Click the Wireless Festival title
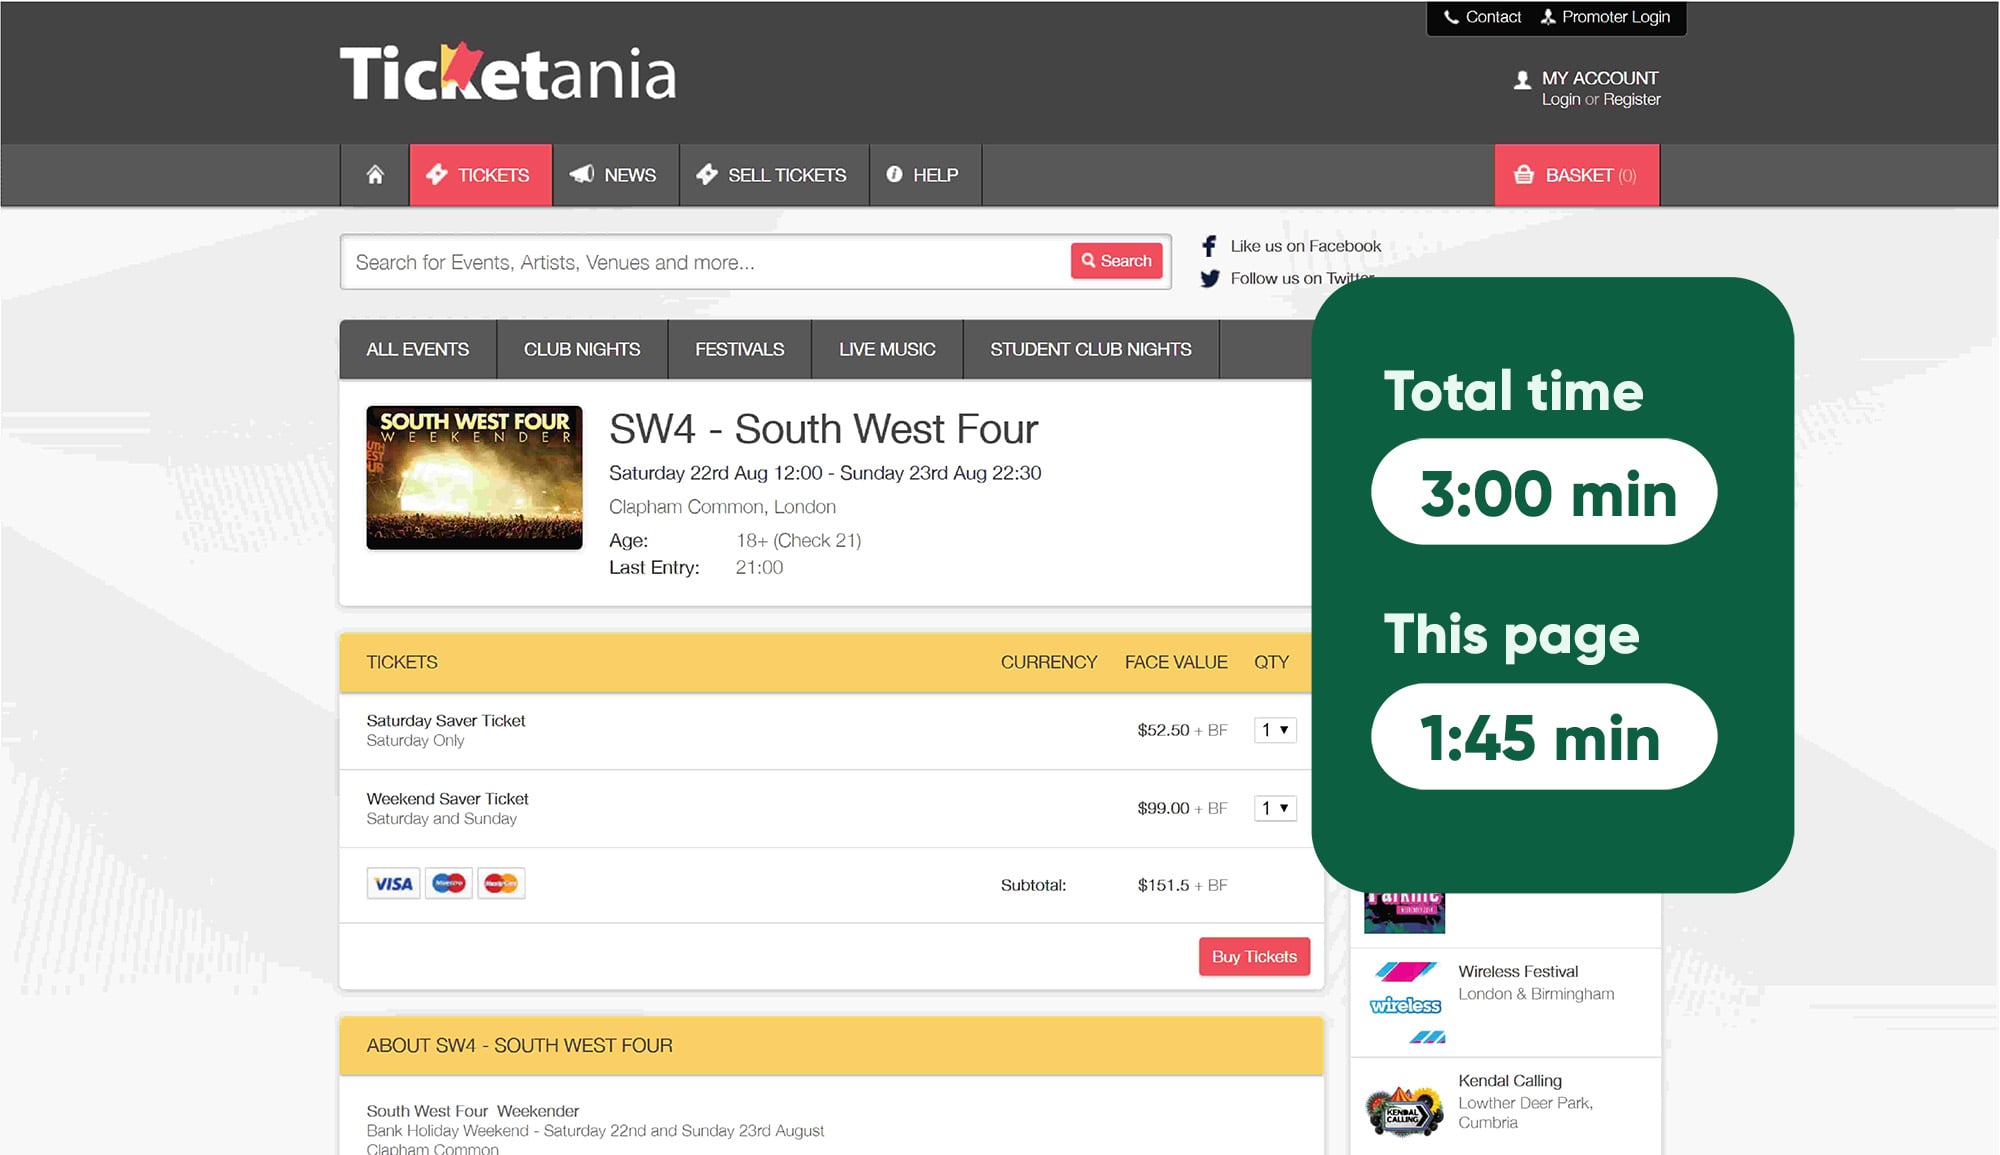This screenshot has height=1155, width=2000. 1518,971
